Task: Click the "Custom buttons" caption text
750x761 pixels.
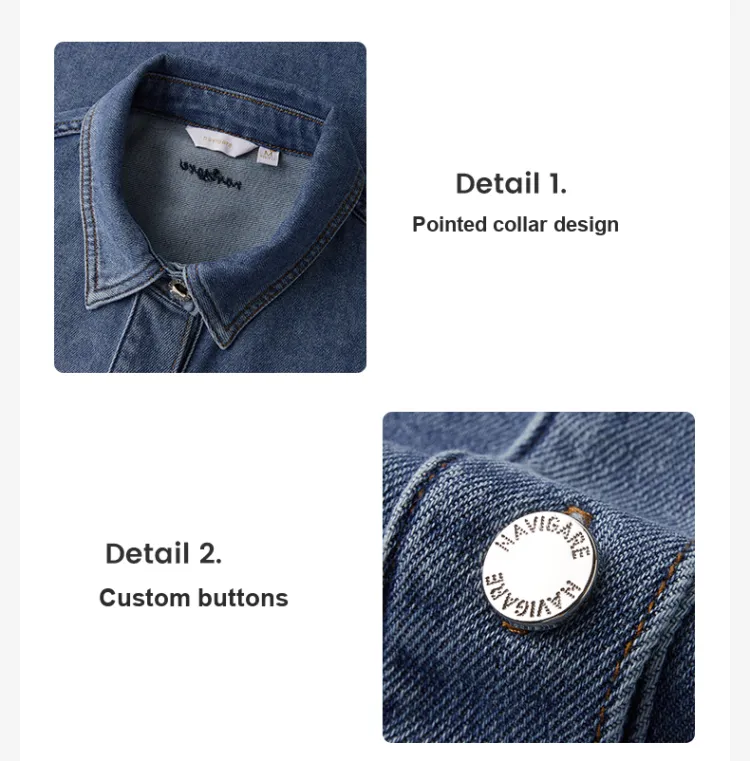Action: coord(194,598)
